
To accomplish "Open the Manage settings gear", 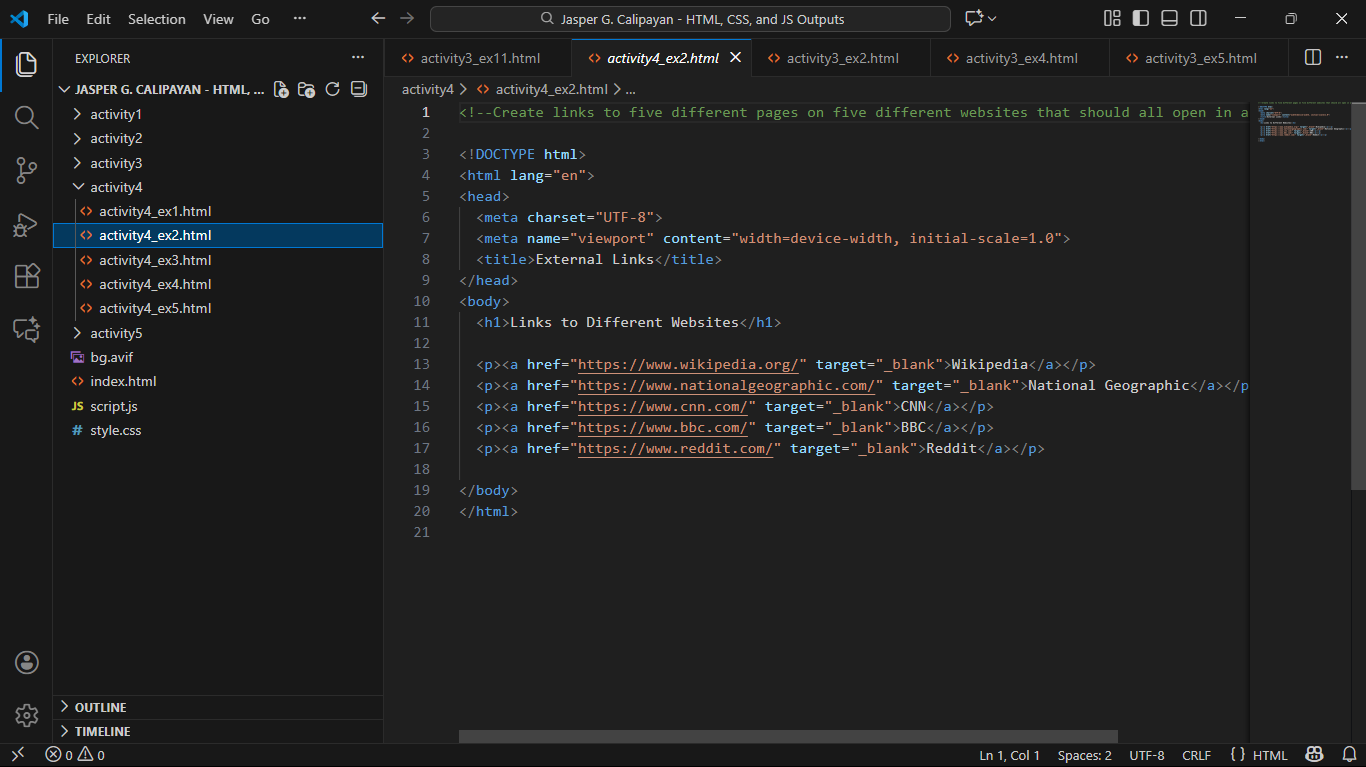I will (27, 715).
